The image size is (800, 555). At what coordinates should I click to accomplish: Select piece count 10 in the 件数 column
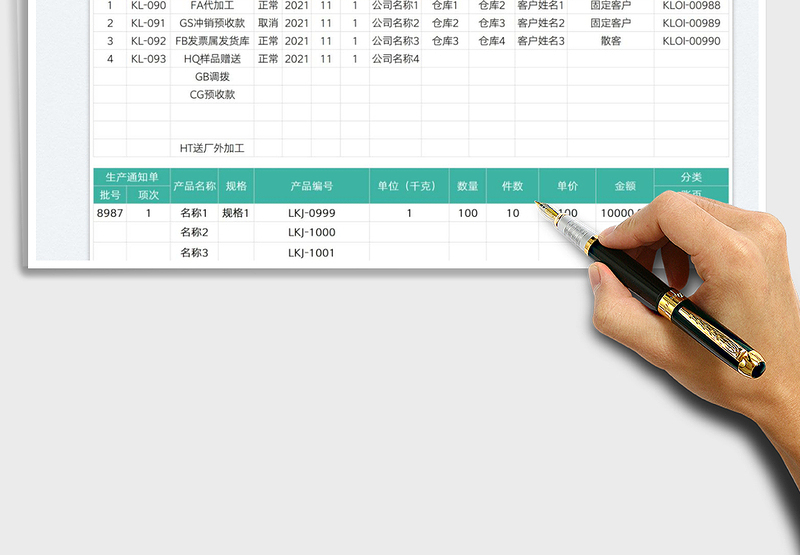click(x=513, y=213)
